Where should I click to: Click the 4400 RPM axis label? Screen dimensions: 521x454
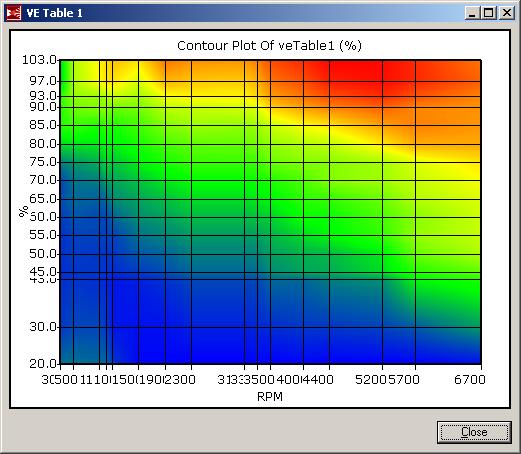(318, 379)
